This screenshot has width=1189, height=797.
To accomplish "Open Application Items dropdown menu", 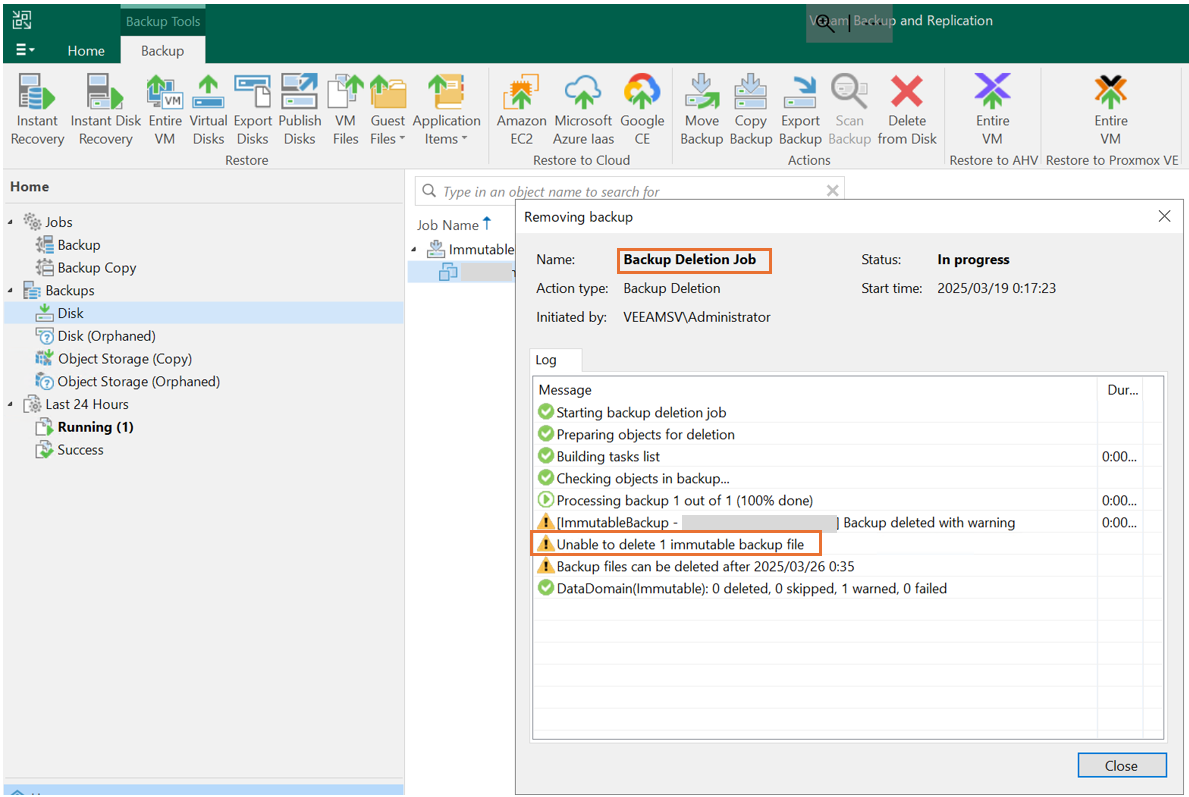I will point(447,110).
